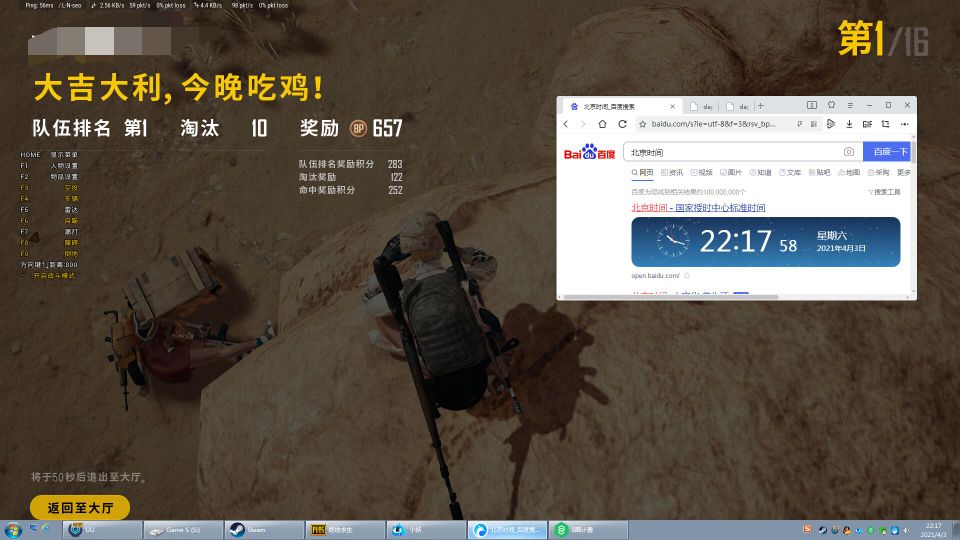Image resolution: width=960 pixels, height=540 pixels.
Task: Select the 采购 tab
Action: pyautogui.click(x=878, y=173)
